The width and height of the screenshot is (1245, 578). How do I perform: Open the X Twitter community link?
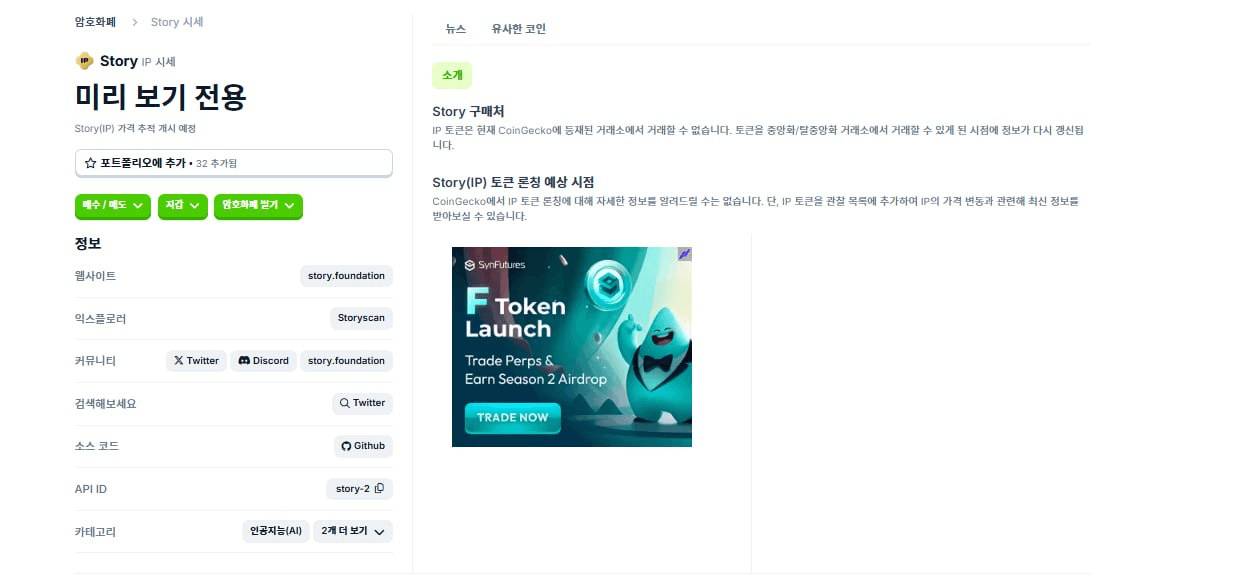(x=196, y=361)
